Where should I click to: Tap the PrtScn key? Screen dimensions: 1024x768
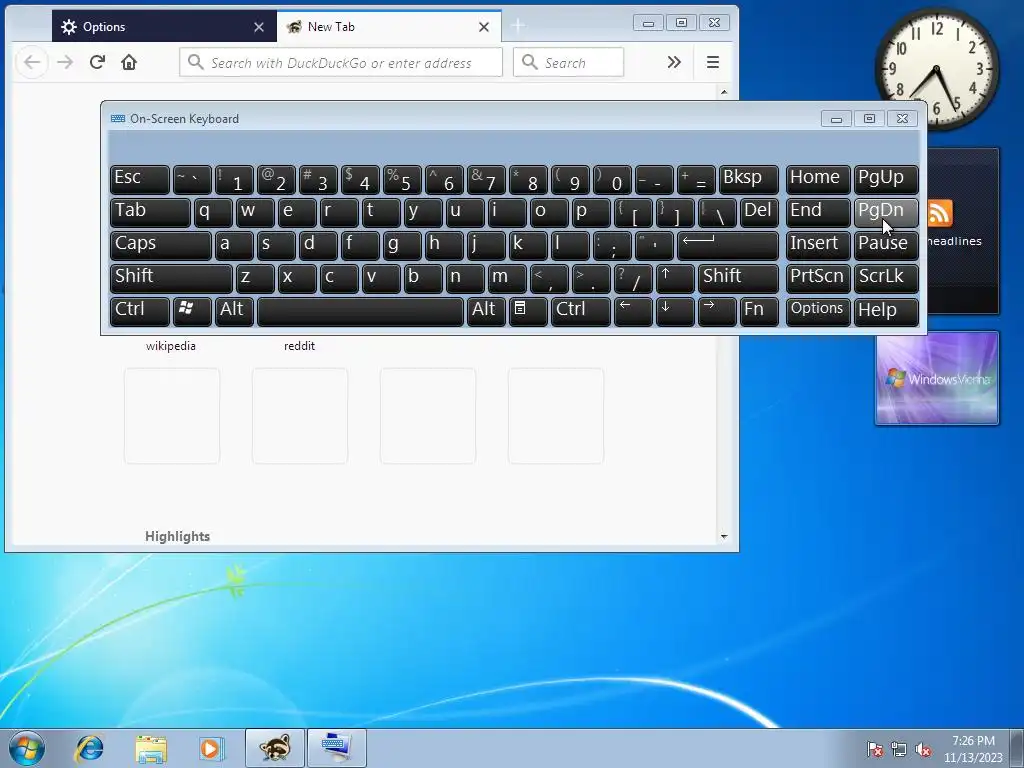point(818,278)
